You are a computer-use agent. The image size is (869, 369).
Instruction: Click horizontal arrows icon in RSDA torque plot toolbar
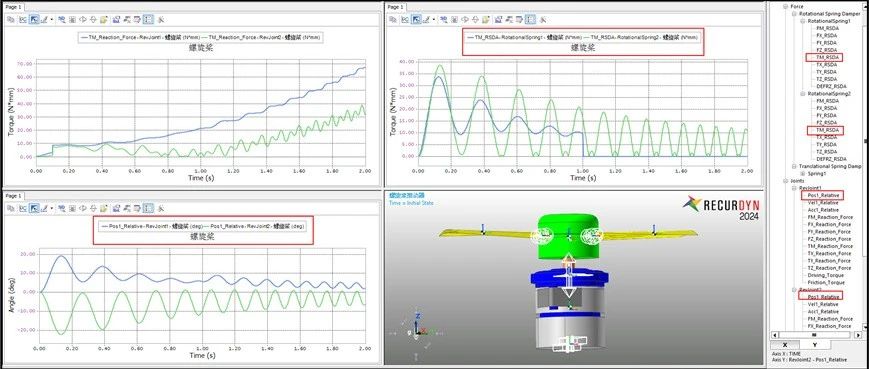(465, 19)
